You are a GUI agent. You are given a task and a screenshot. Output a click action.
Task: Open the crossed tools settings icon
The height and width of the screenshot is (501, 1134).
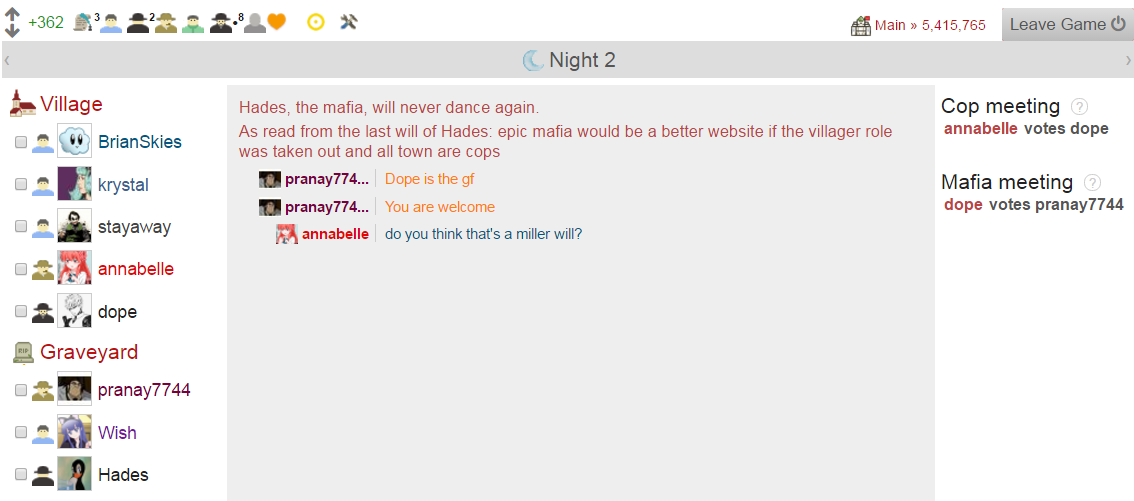(349, 22)
